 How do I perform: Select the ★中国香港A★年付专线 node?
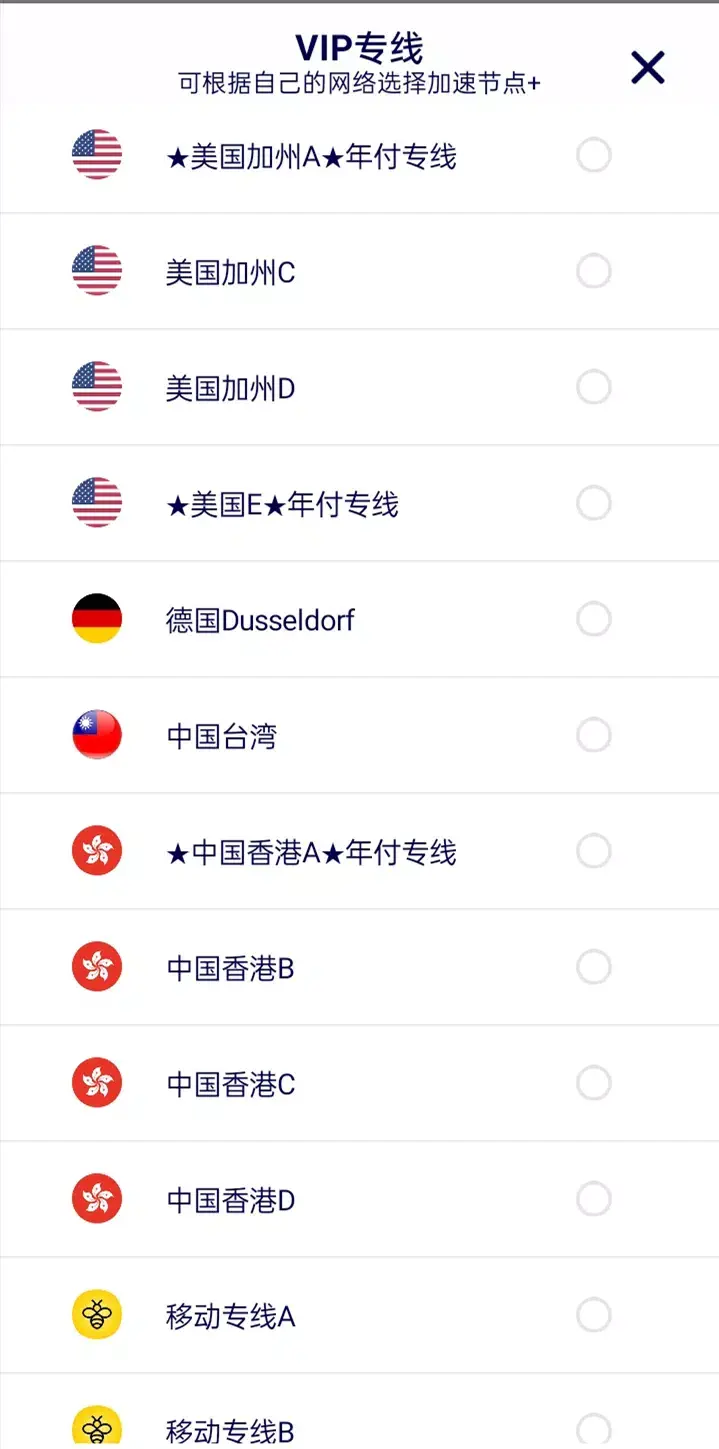click(312, 851)
